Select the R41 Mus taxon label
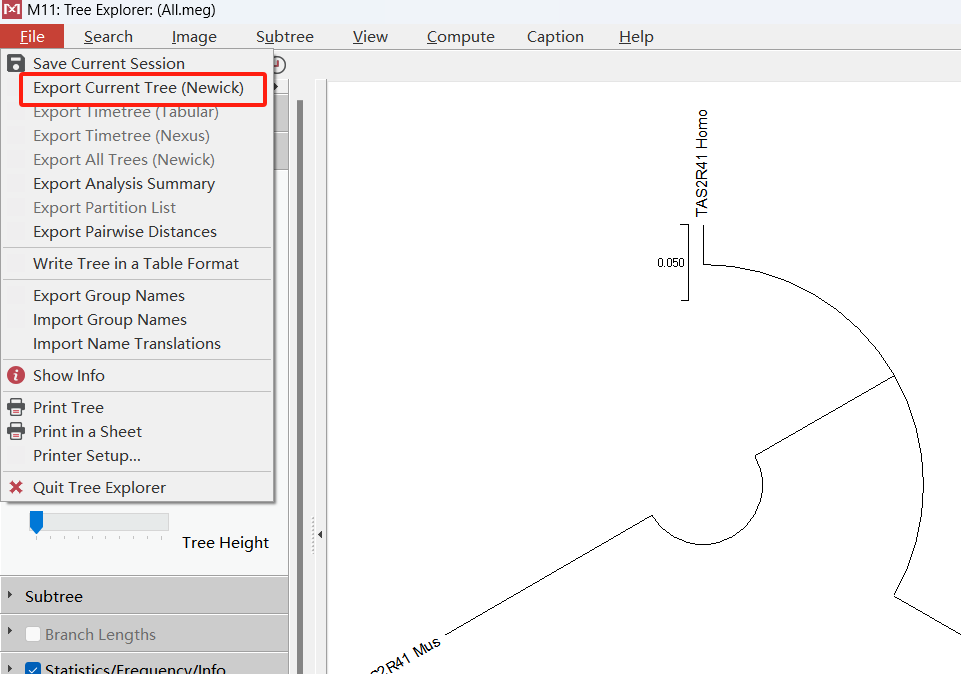Viewport: 961px width, 674px height. coord(406,656)
